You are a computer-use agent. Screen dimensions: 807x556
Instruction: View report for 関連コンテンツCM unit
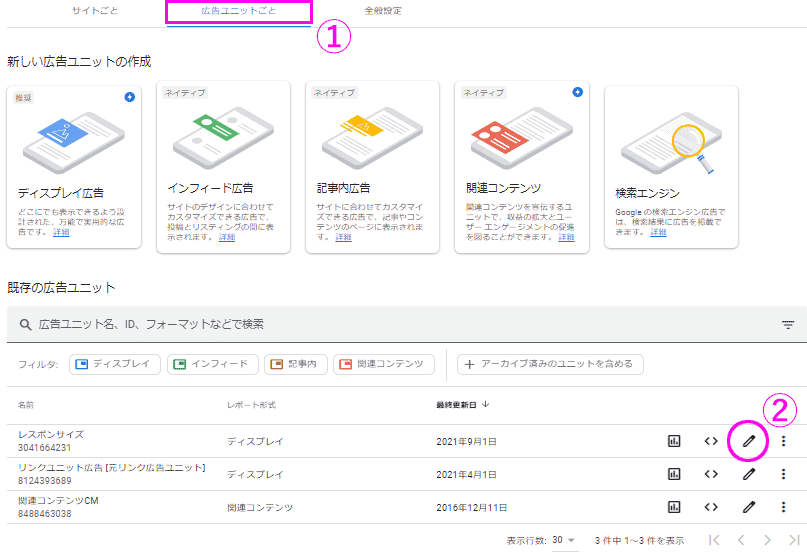pos(674,507)
